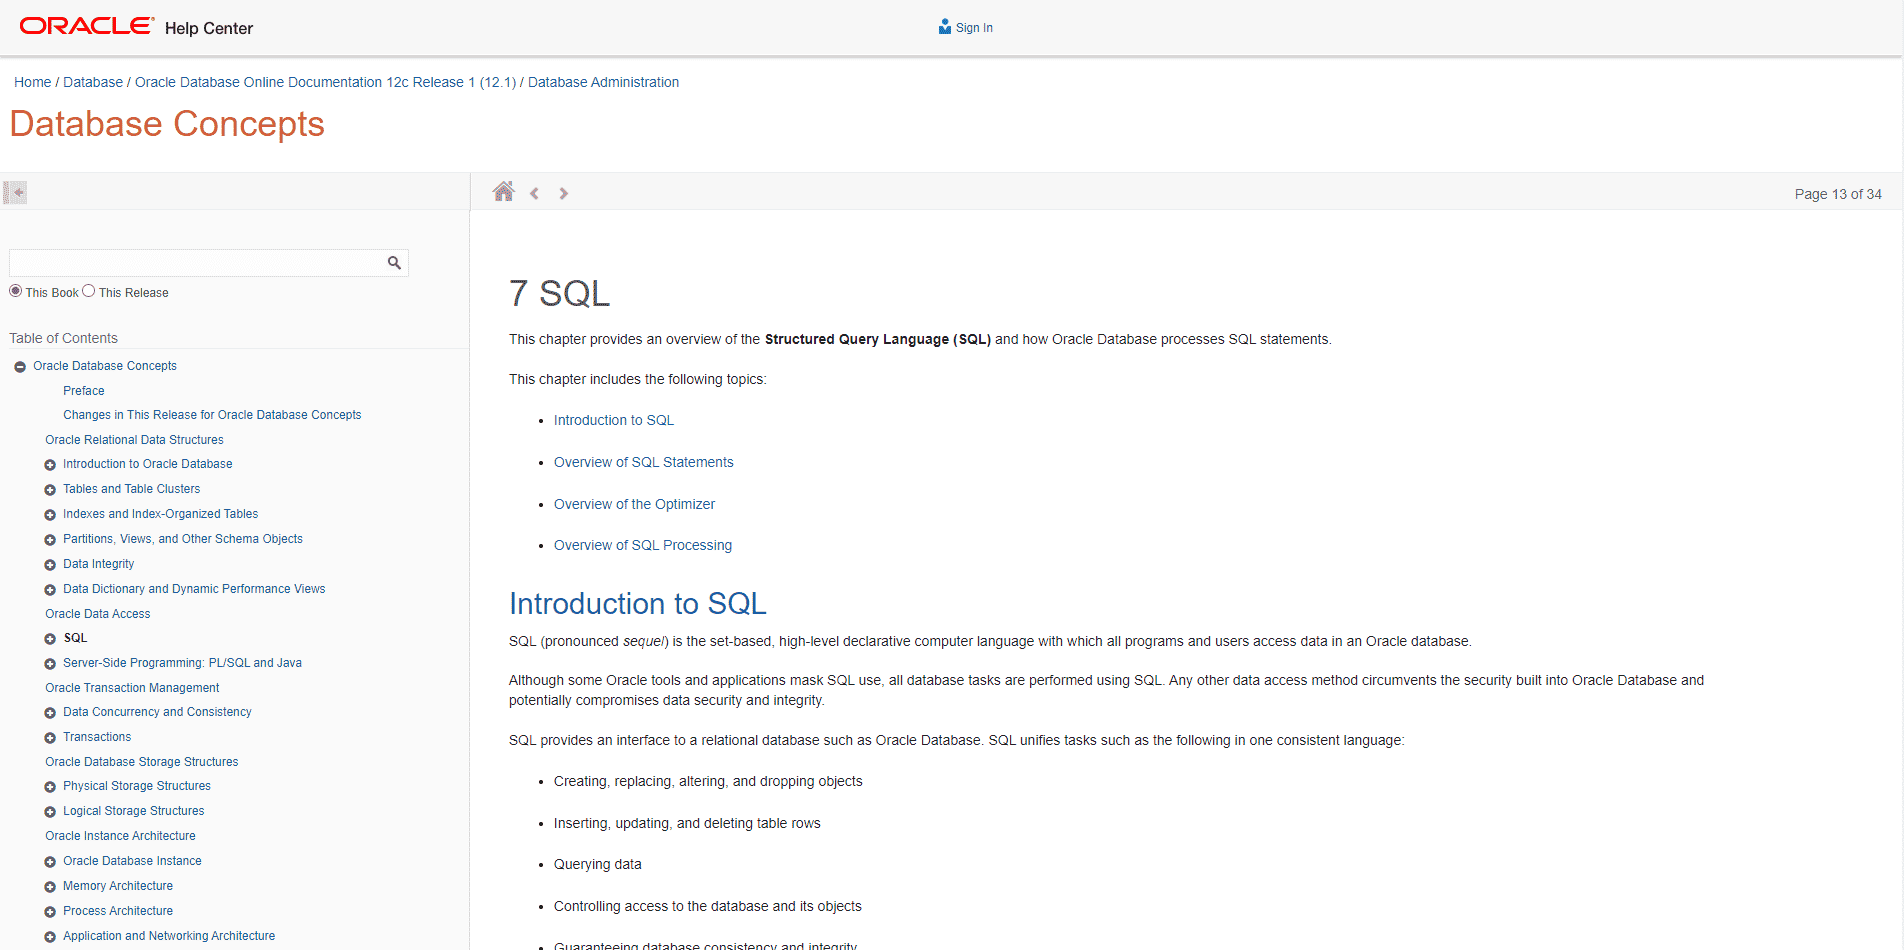Collapse the Oracle Database Concepts tree node
The image size is (1904, 950).
tap(20, 367)
